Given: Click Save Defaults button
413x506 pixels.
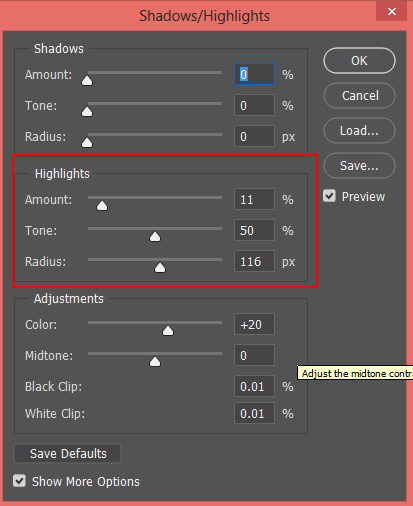Looking at the screenshot, I should pos(68,454).
